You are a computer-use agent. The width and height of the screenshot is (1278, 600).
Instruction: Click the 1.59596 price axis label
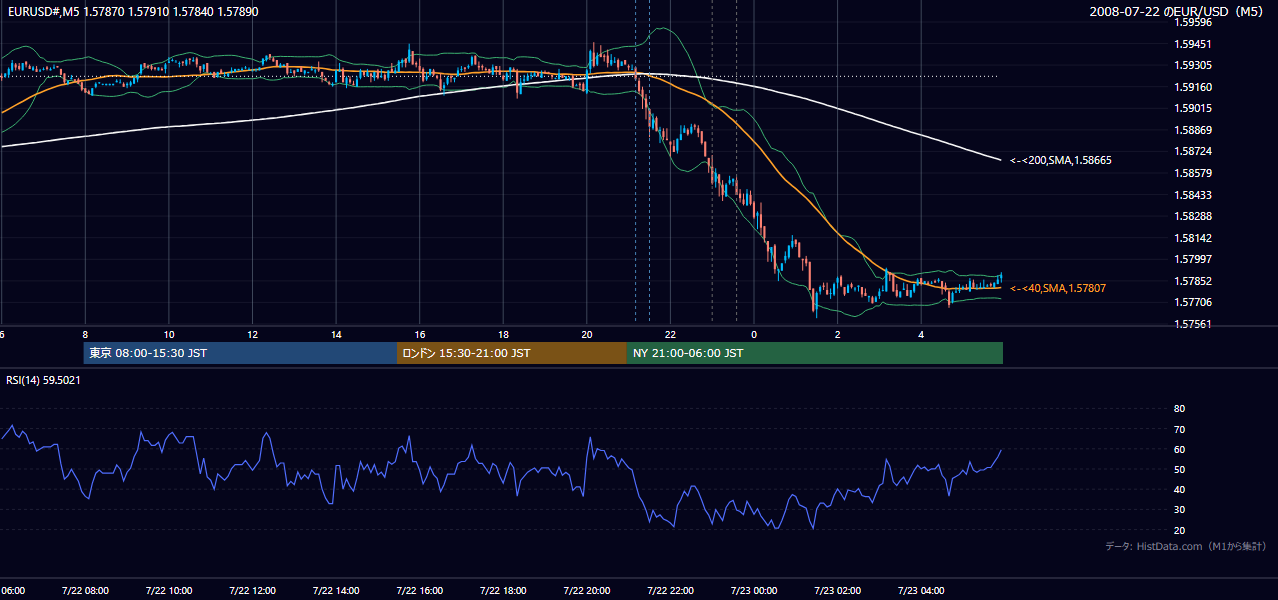[x=1193, y=22]
